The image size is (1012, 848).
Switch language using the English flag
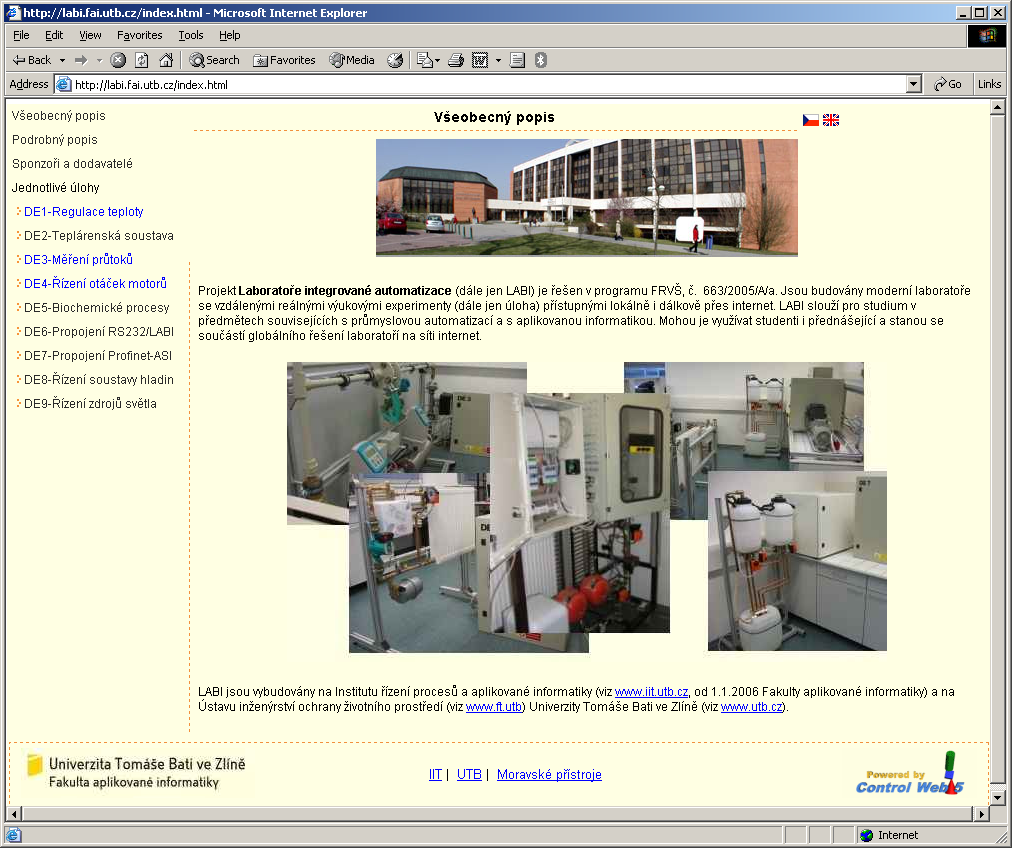click(x=831, y=120)
